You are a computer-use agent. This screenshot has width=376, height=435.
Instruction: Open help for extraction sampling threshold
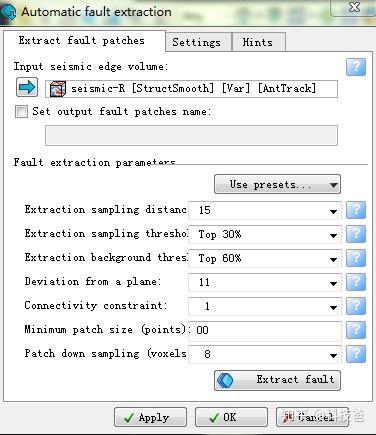(356, 234)
